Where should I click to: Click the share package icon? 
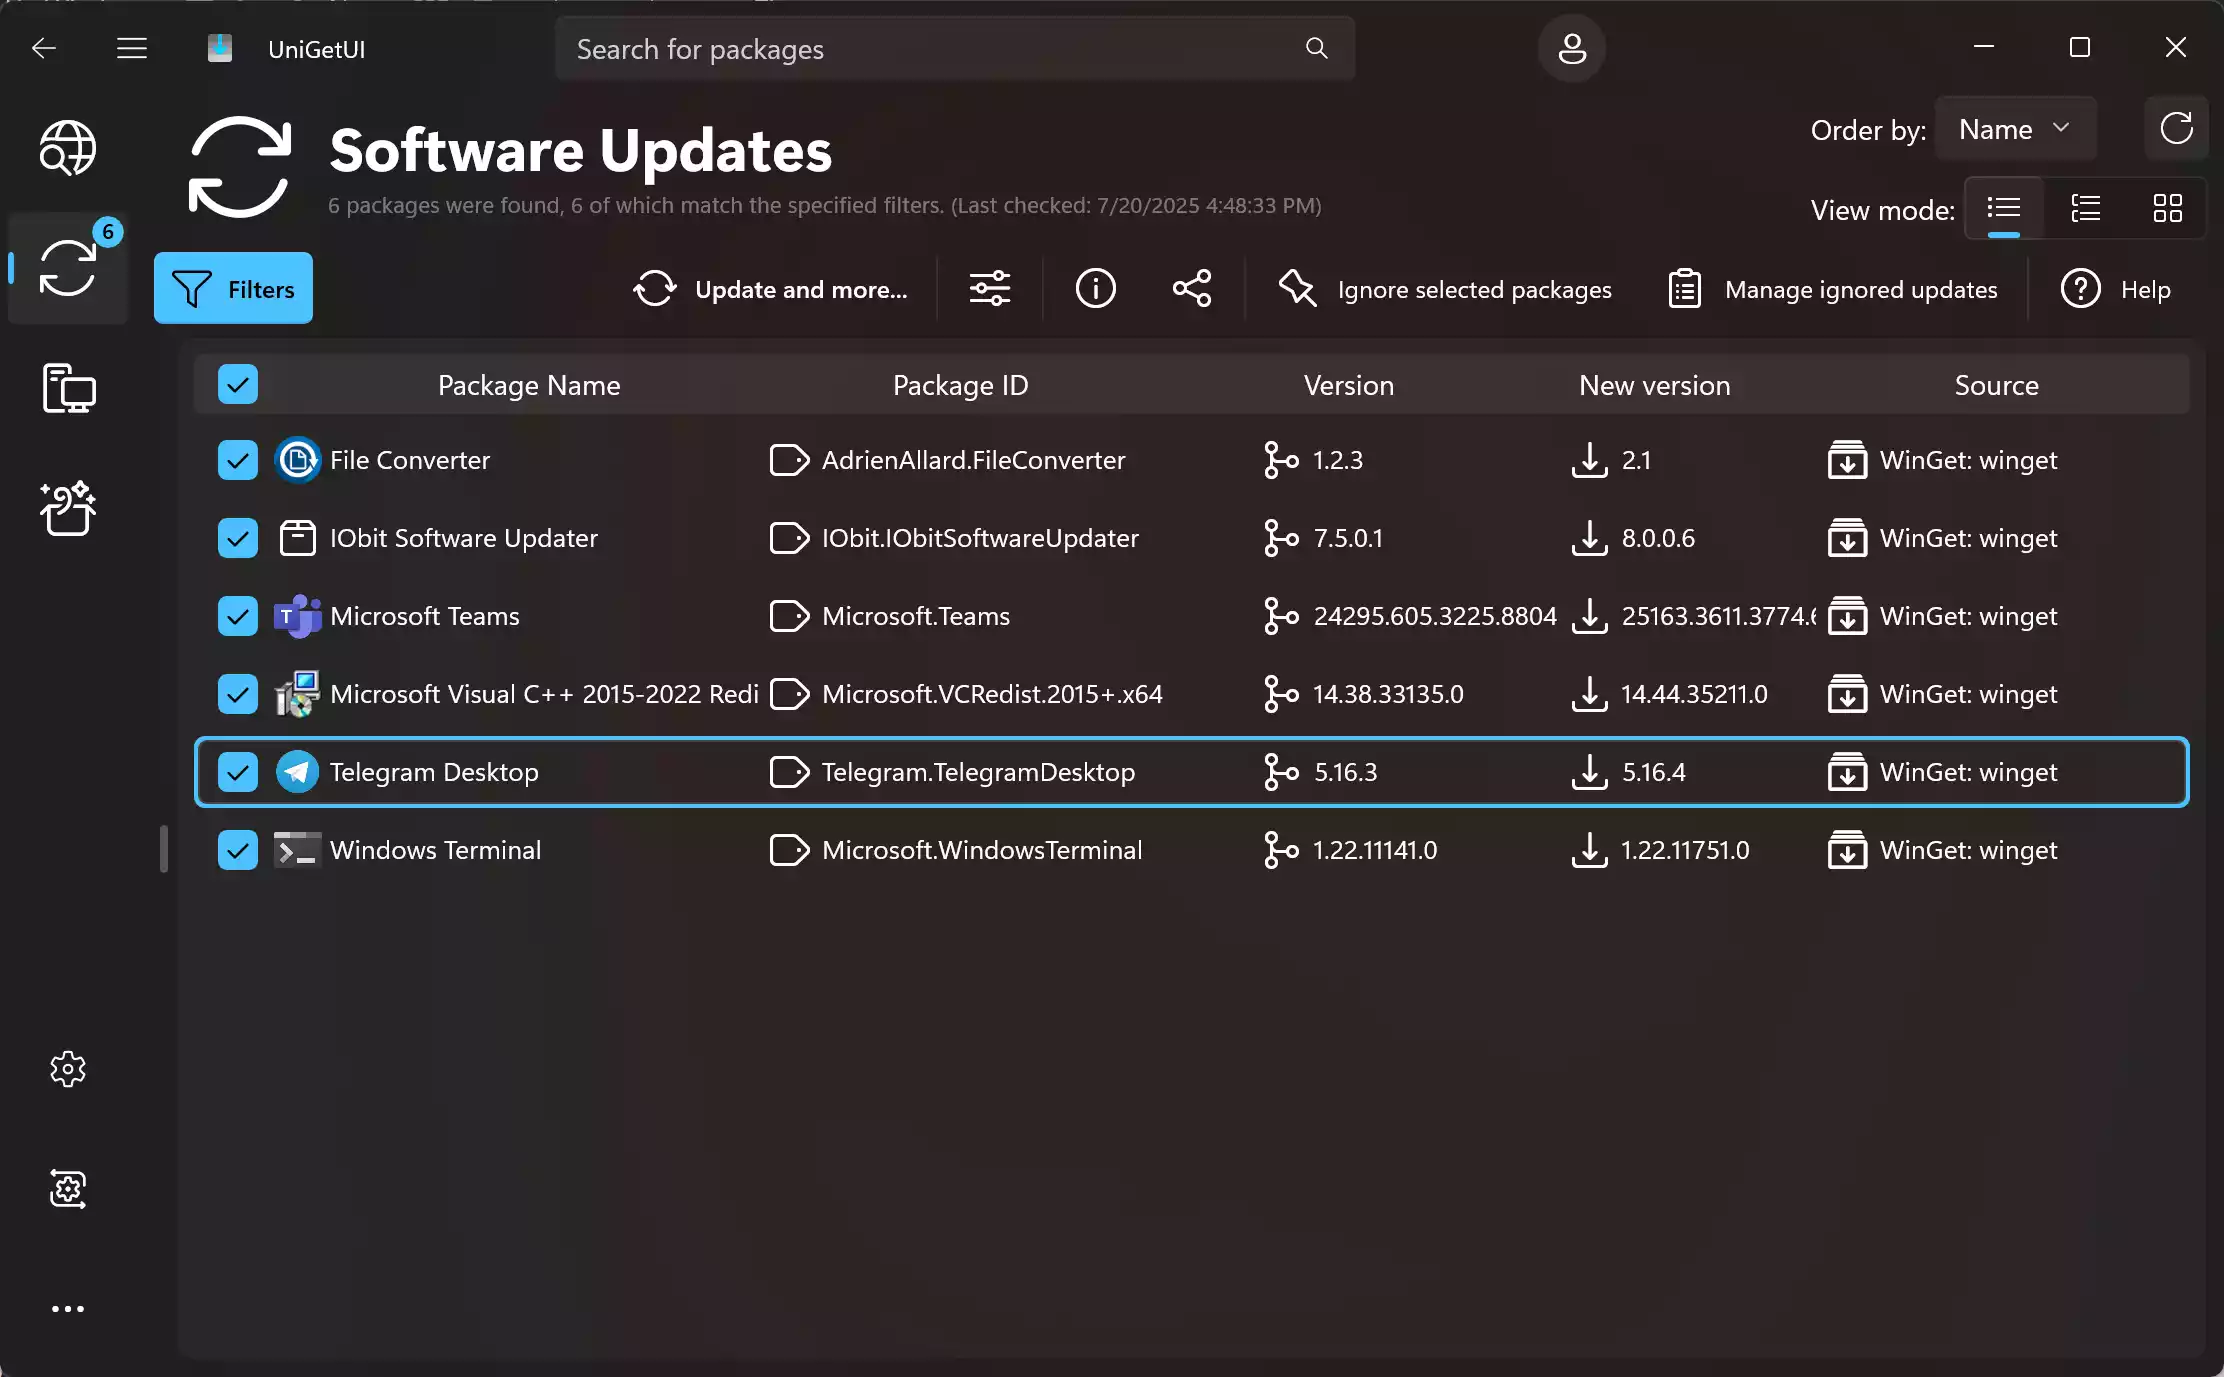click(1191, 289)
